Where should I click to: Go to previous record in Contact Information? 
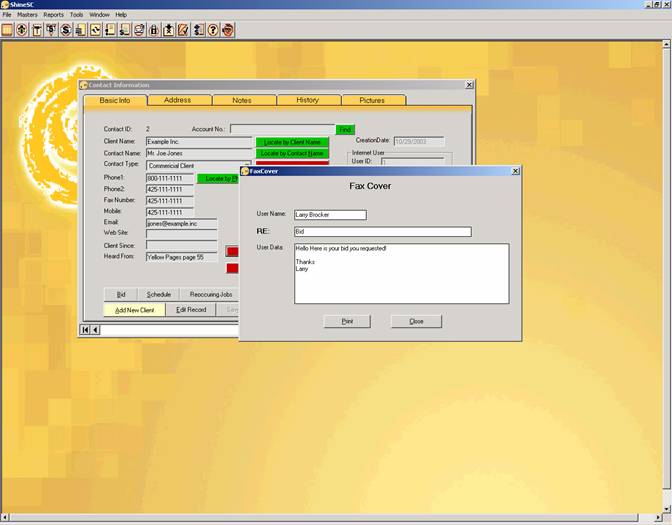click(x=95, y=330)
